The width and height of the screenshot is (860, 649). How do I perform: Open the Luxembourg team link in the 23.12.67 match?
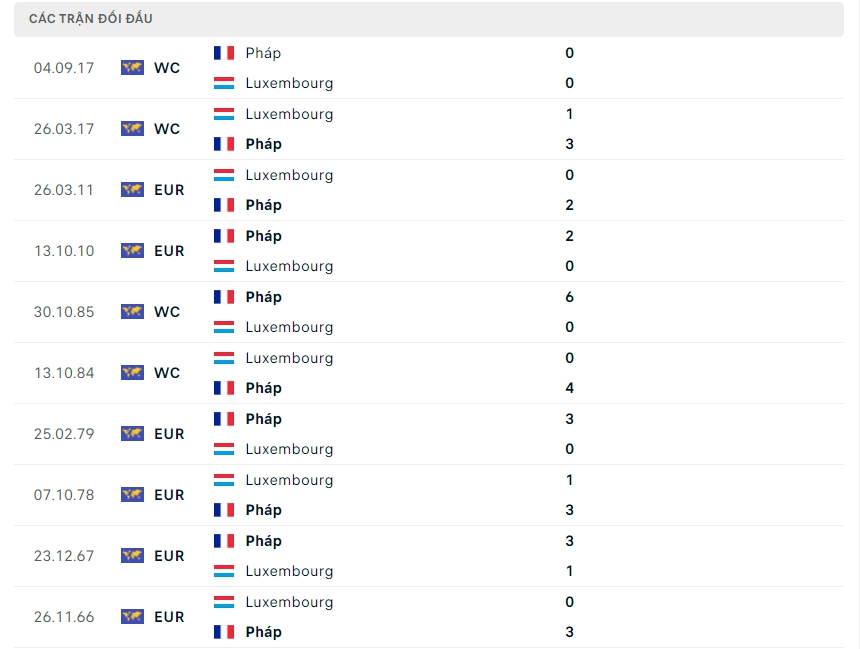289,571
